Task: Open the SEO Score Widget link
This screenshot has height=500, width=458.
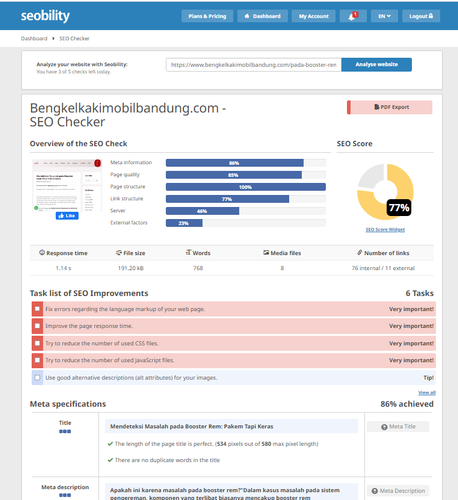Action: (385, 229)
